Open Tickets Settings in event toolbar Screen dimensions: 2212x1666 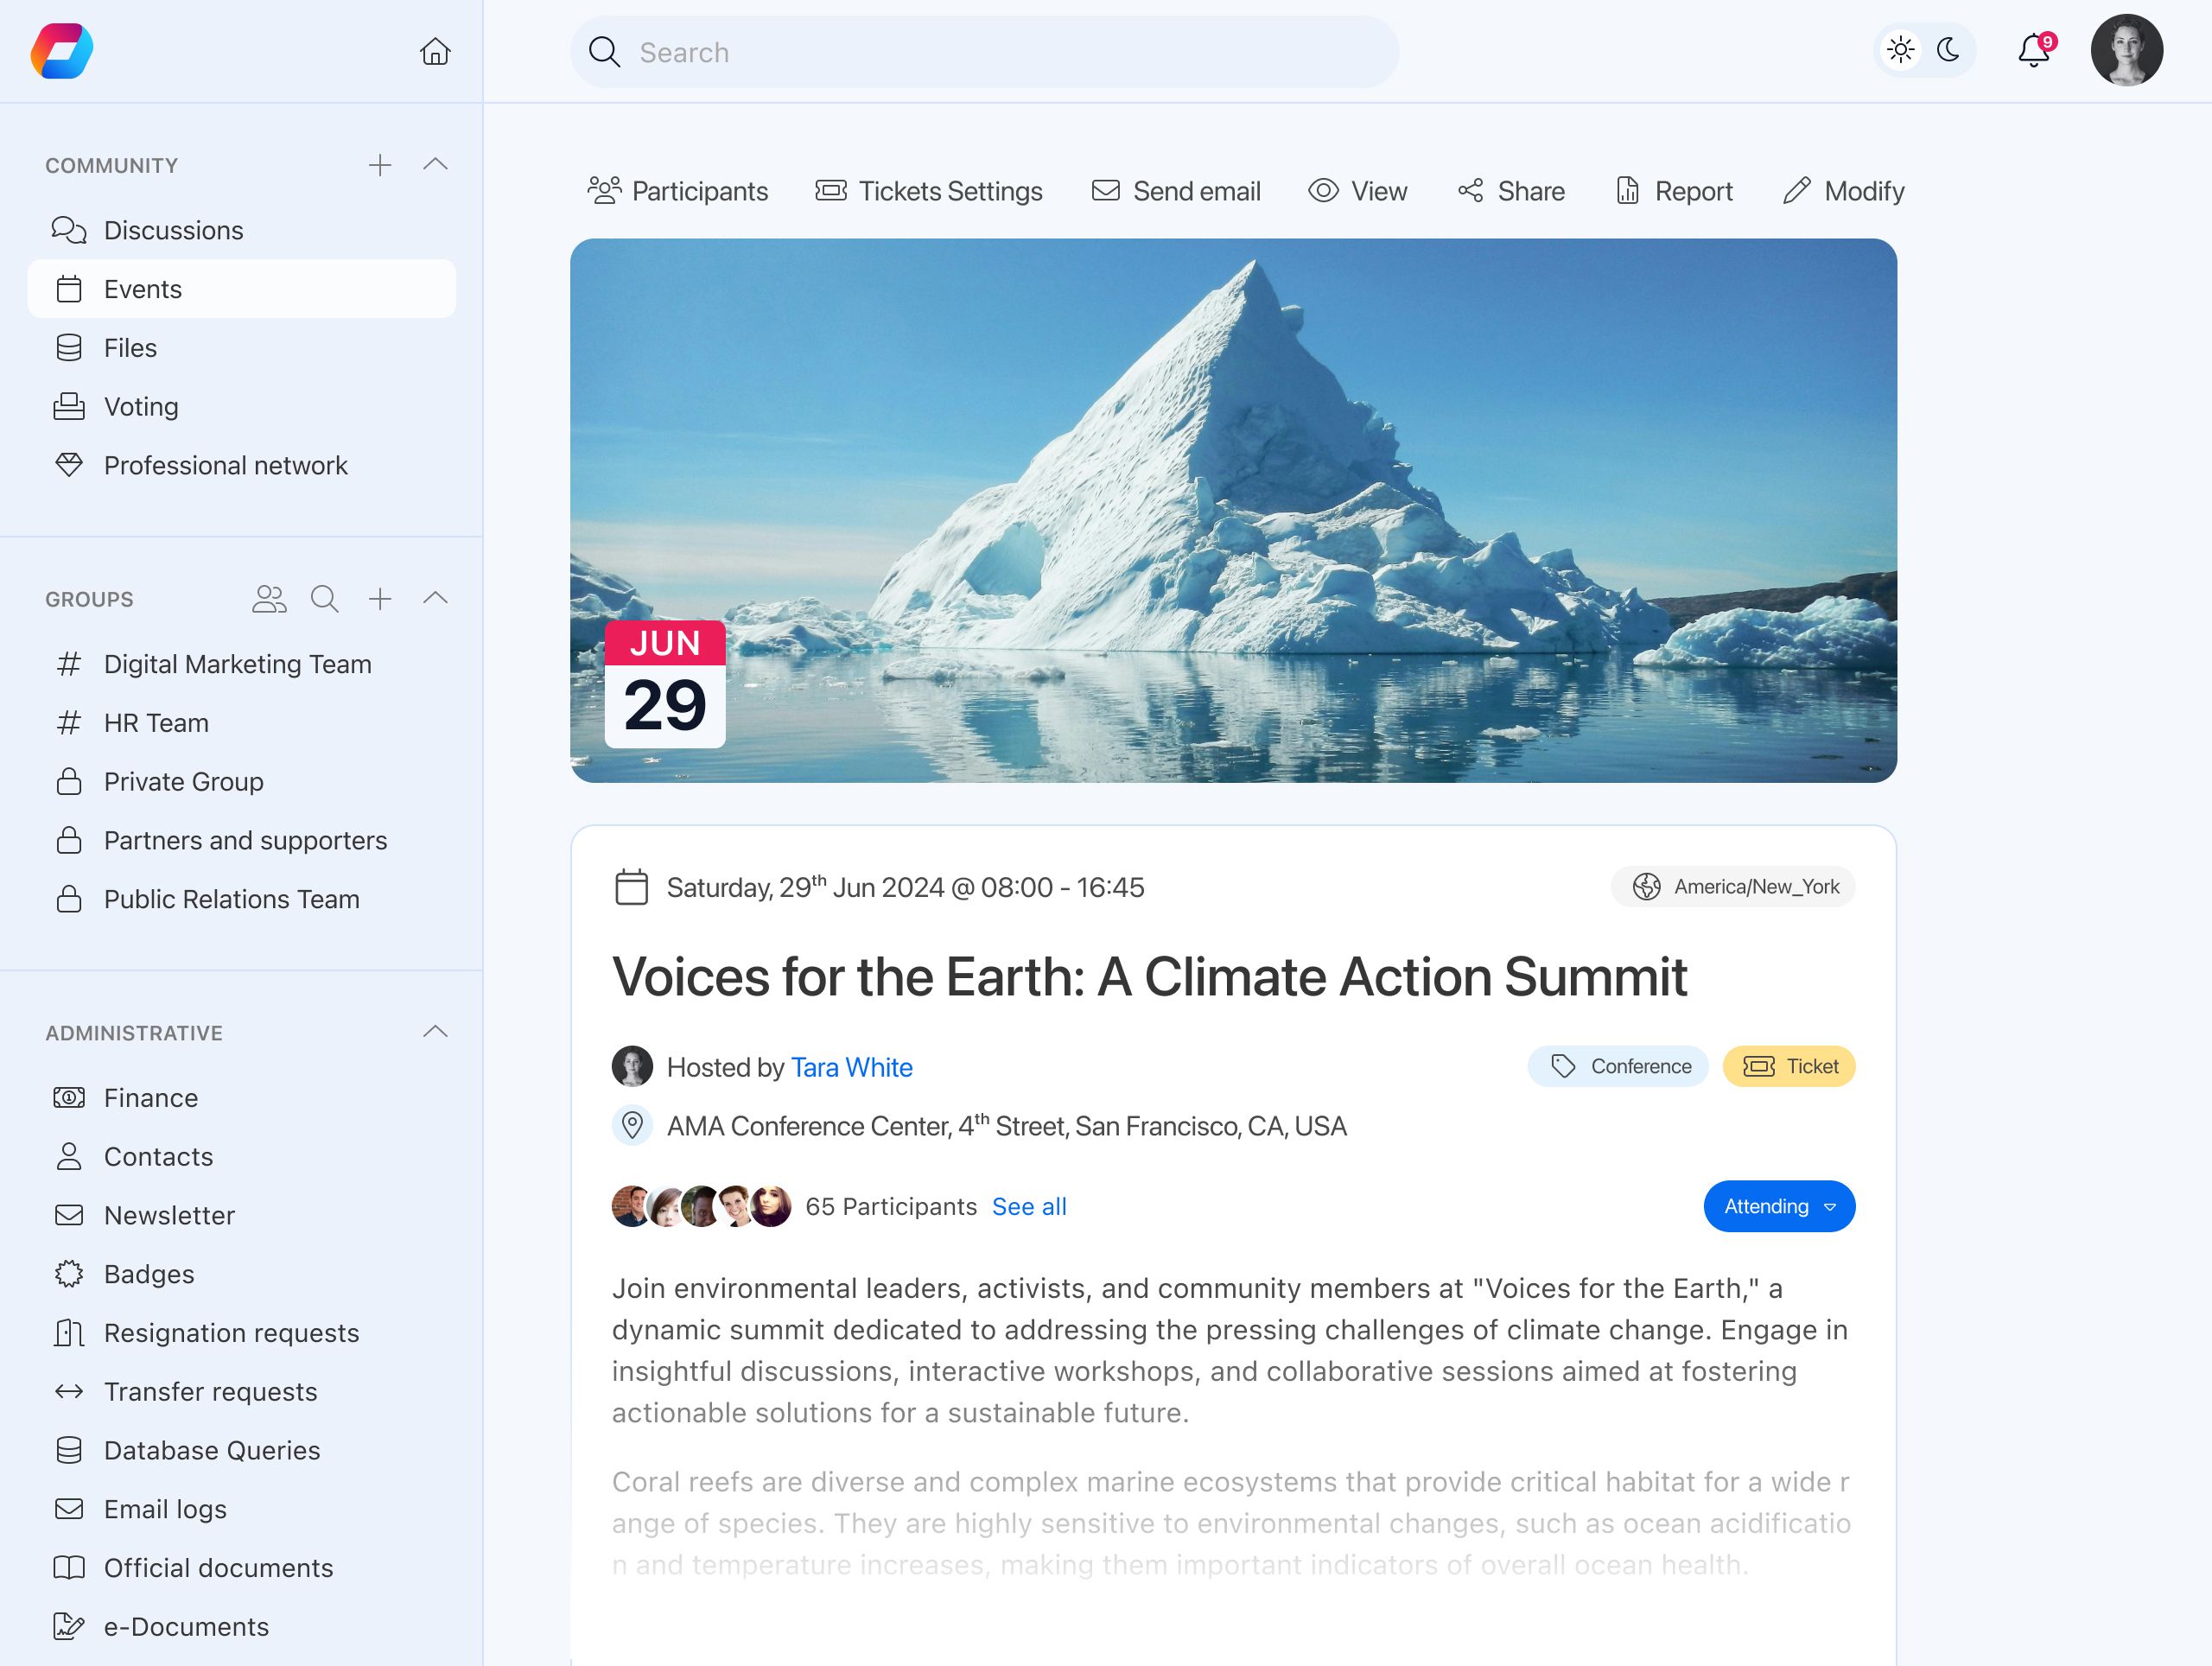click(929, 191)
